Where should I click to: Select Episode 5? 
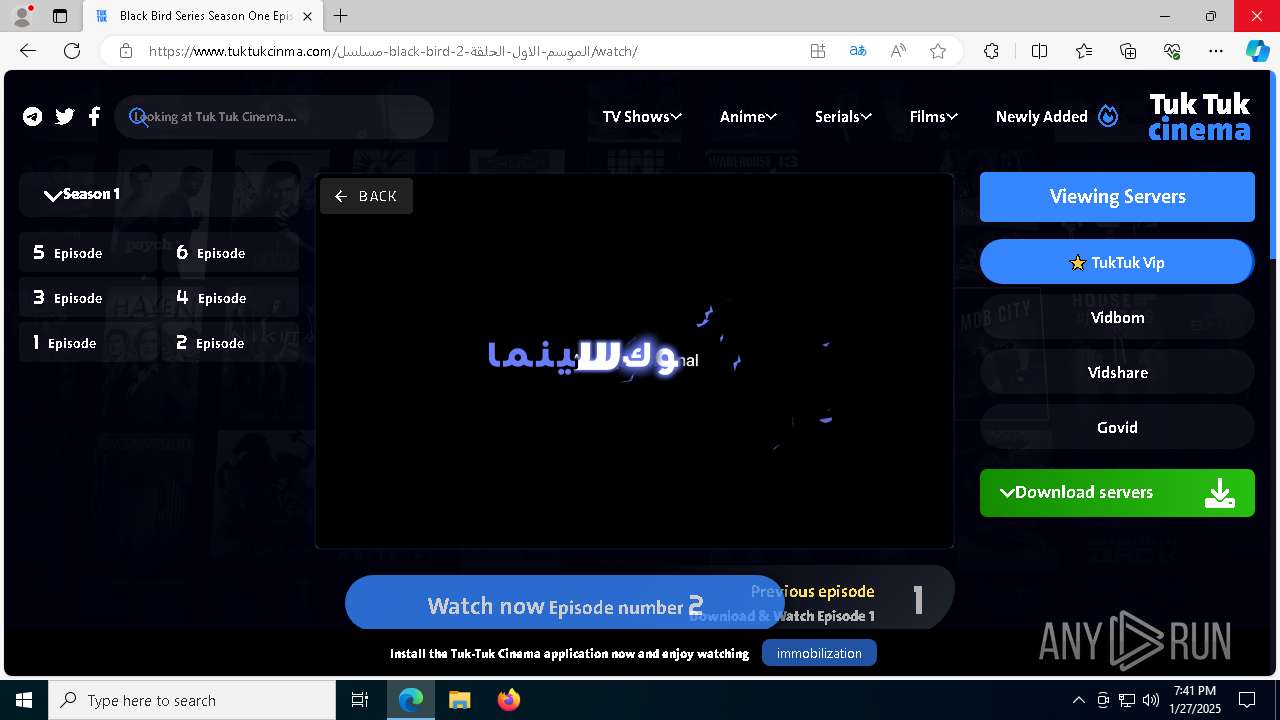[88, 253]
